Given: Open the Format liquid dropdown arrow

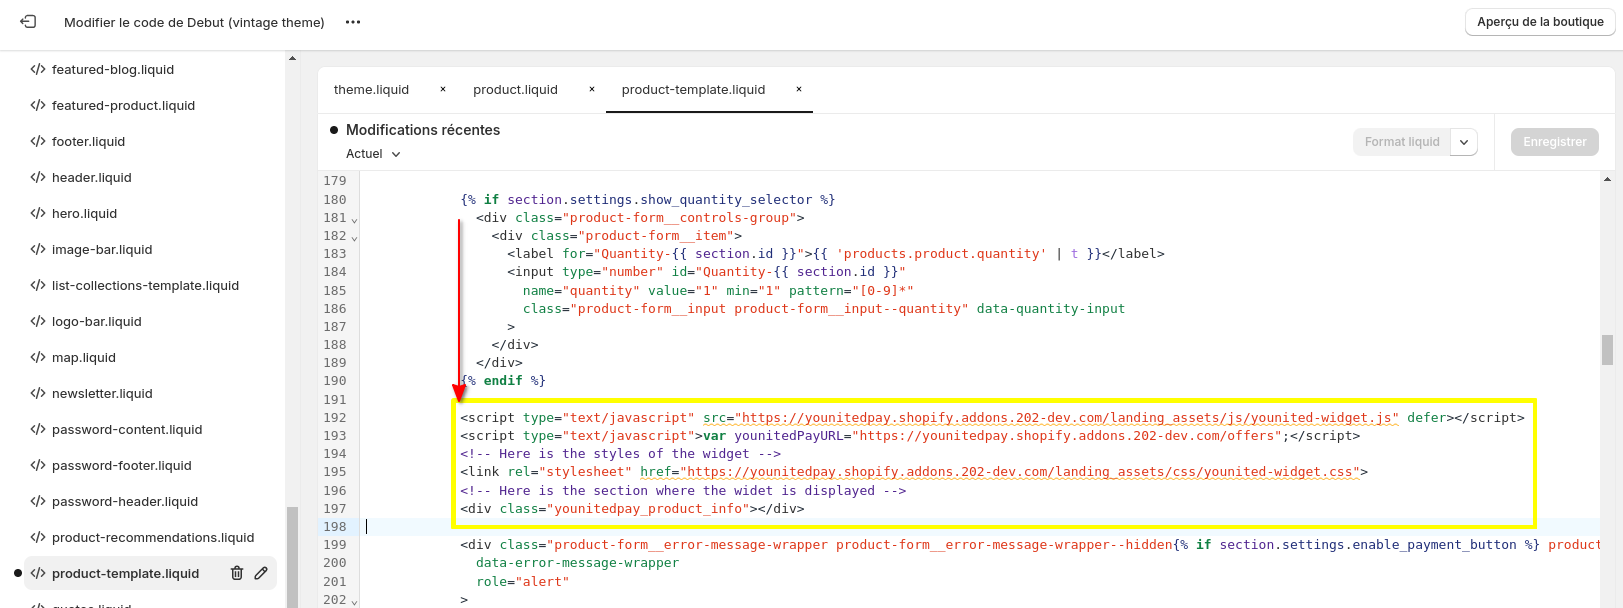Looking at the screenshot, I should 1464,142.
